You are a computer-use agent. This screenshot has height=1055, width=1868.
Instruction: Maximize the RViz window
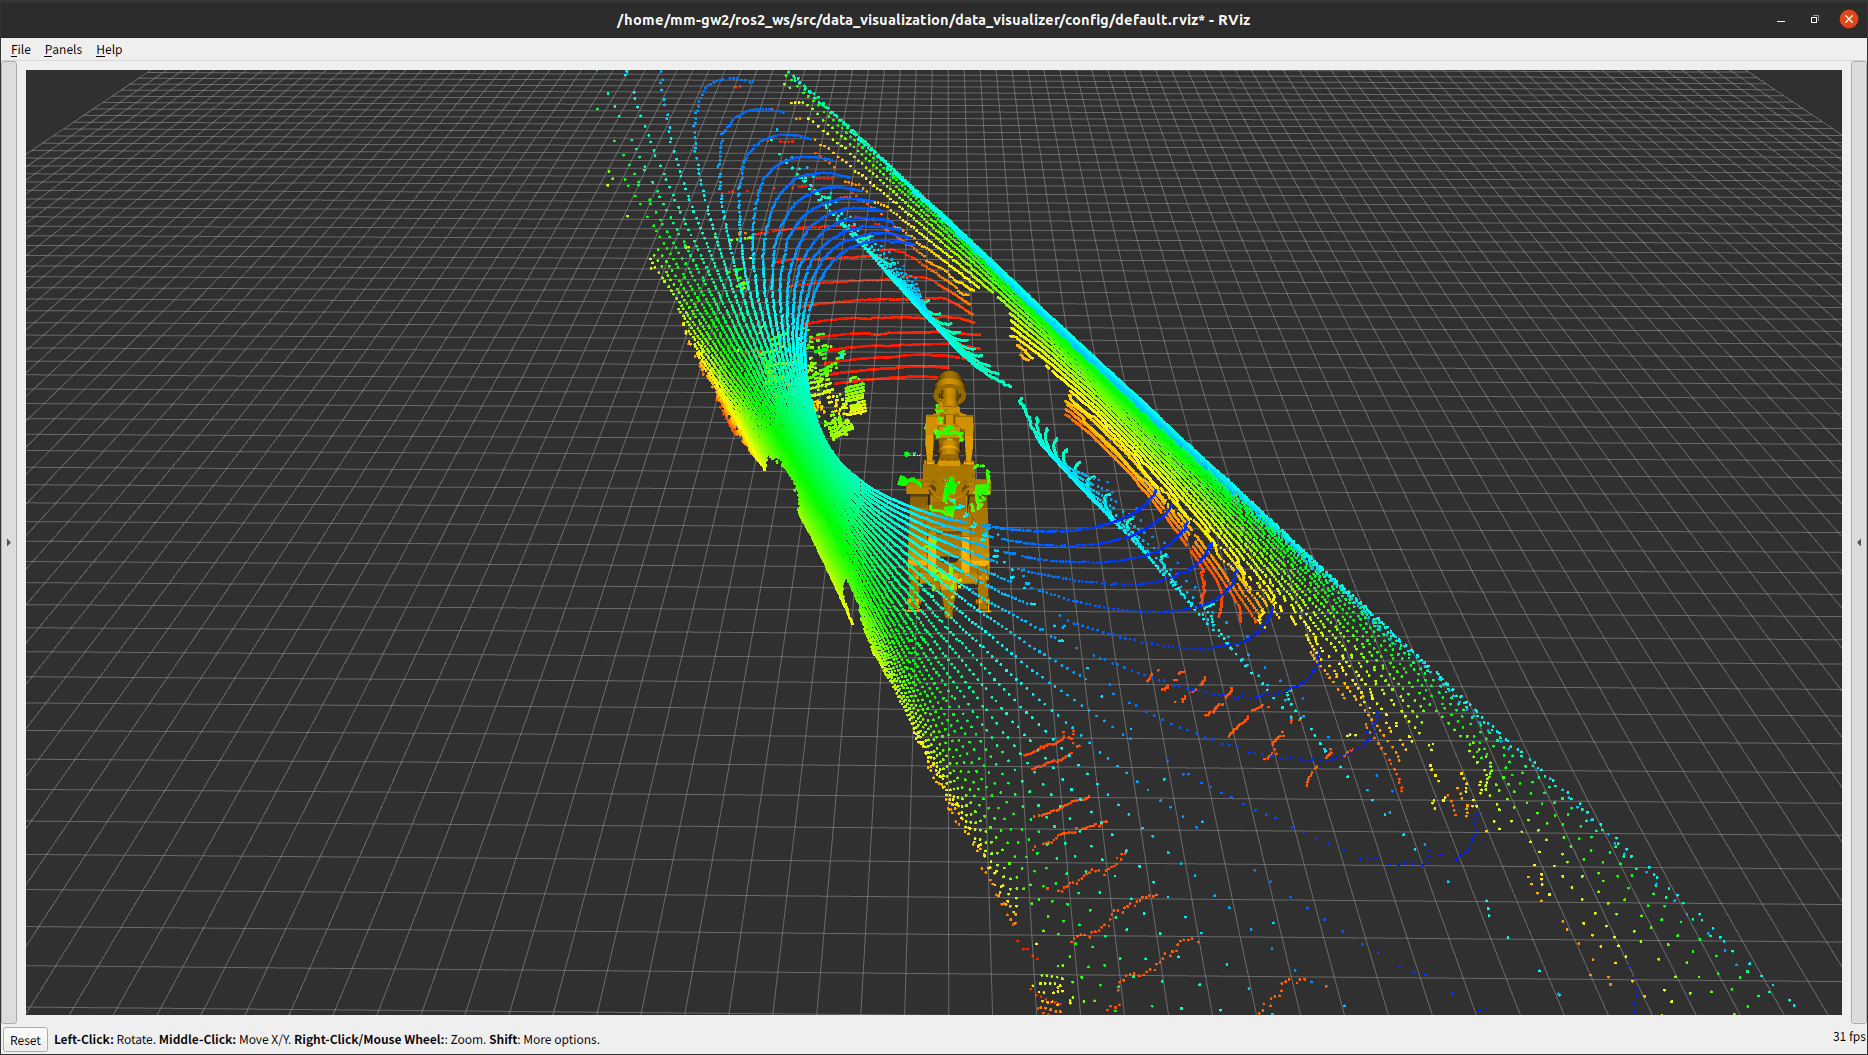(1814, 19)
